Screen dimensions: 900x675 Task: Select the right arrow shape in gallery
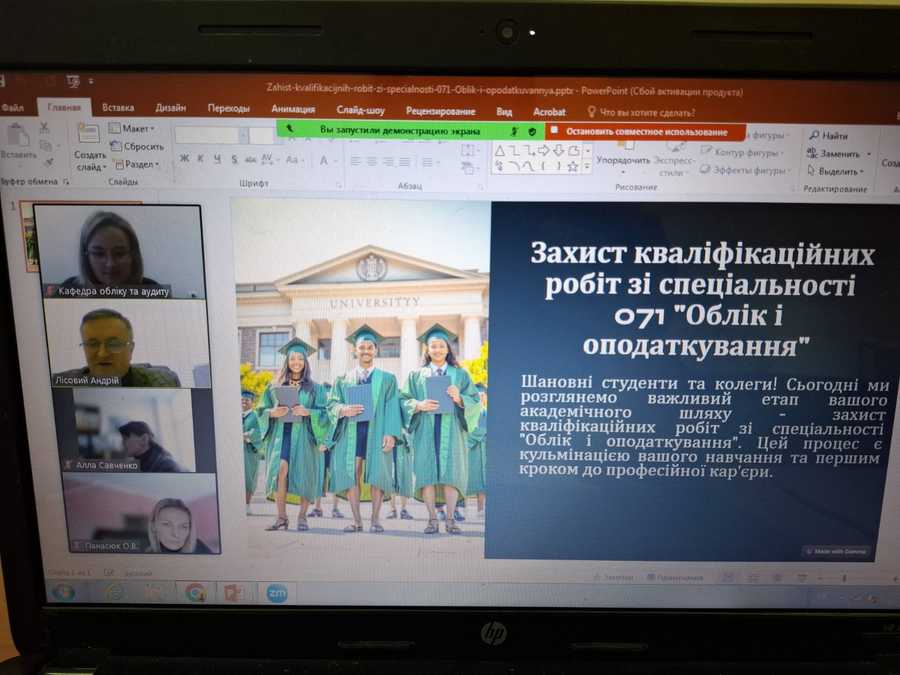[543, 150]
